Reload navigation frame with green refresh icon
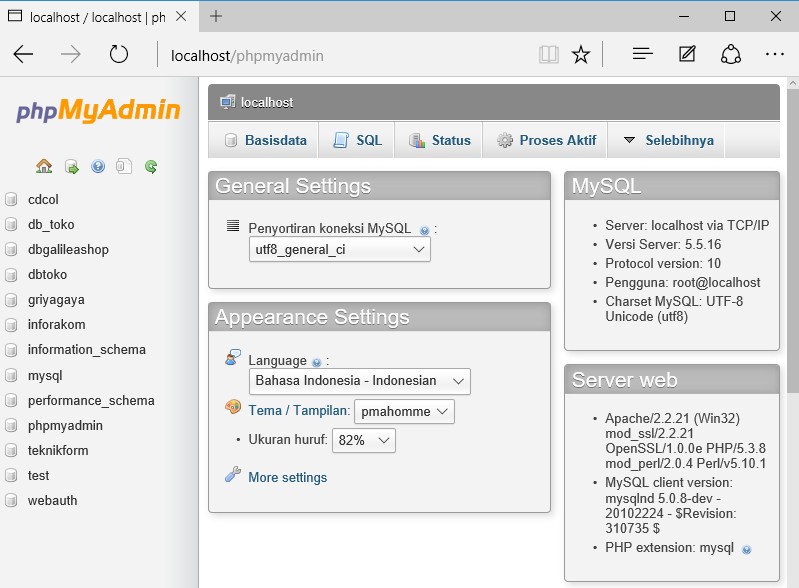The image size is (799, 588). [151, 166]
